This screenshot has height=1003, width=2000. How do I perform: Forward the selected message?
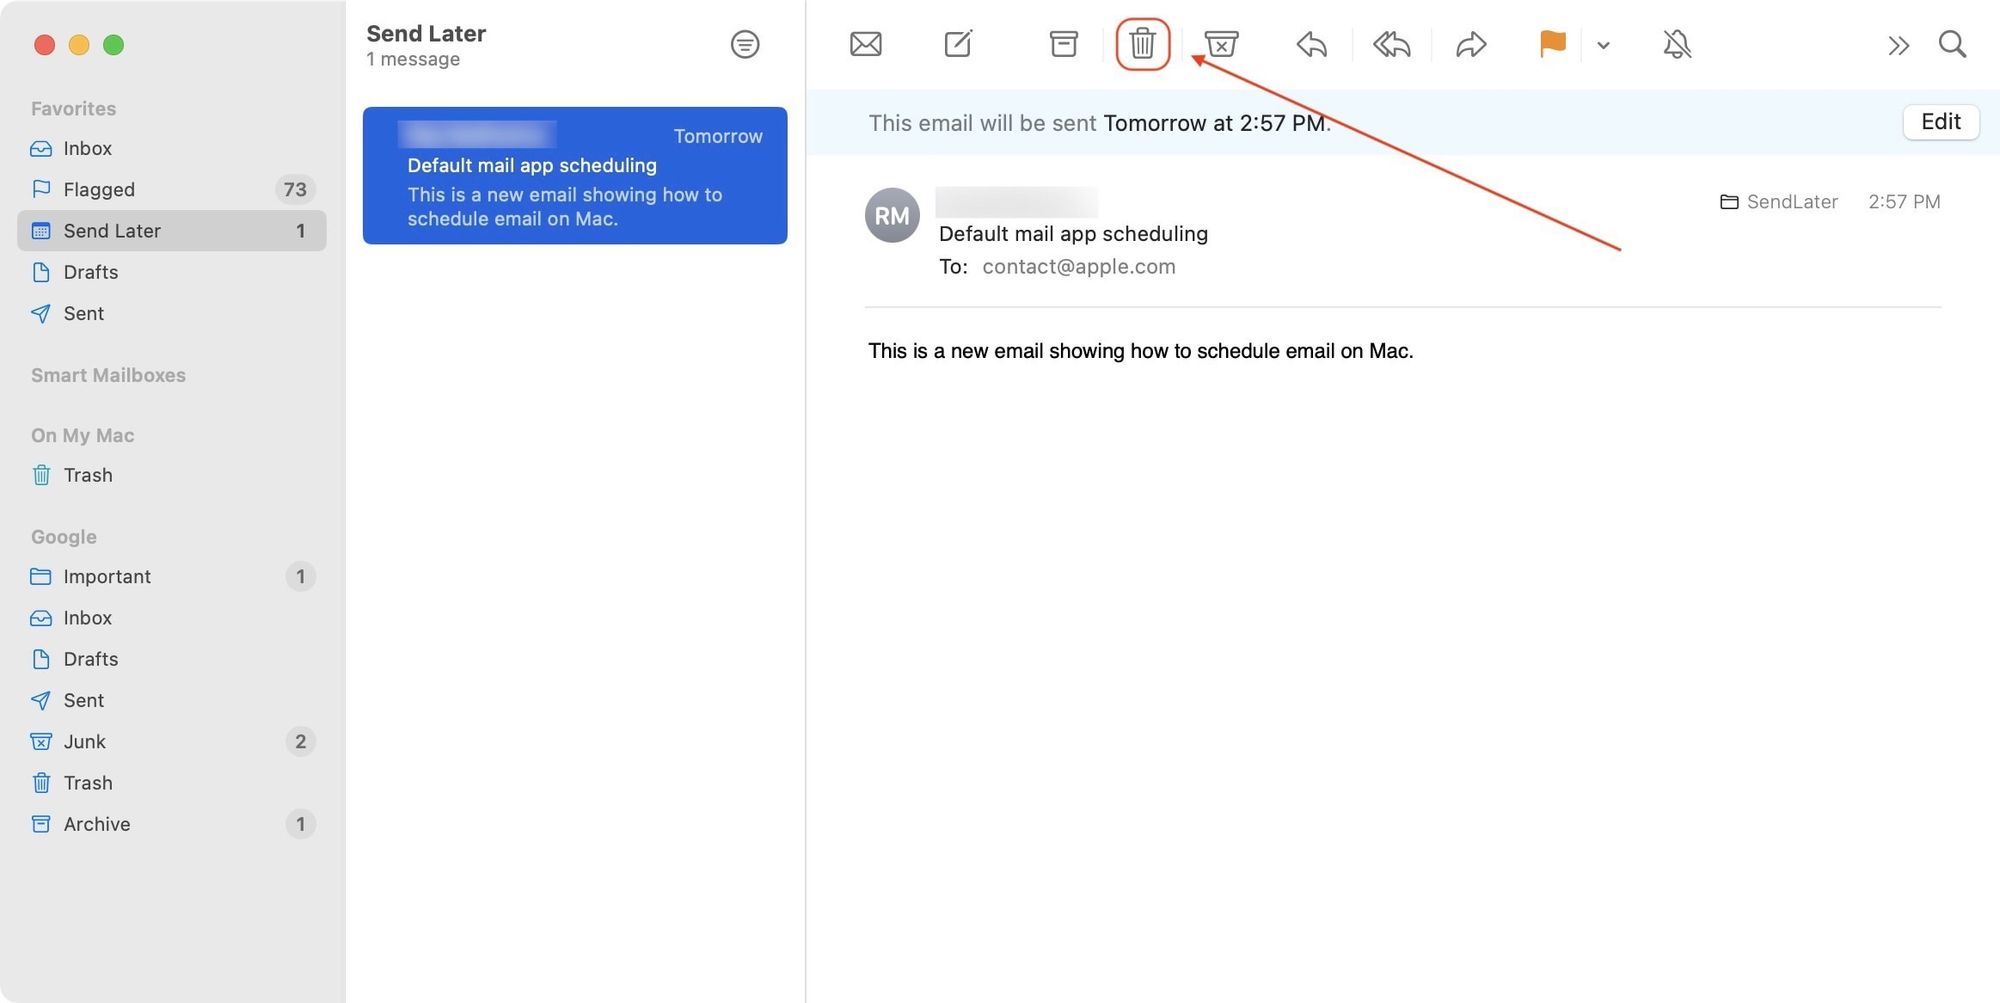point(1471,44)
